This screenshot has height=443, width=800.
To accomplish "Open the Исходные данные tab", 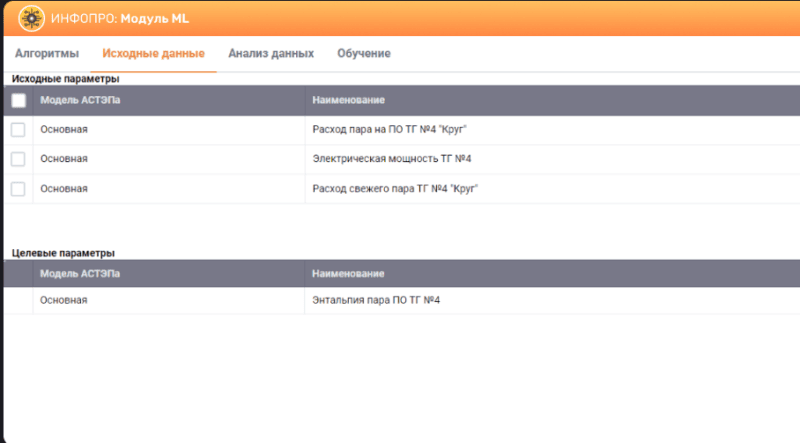I will (153, 54).
